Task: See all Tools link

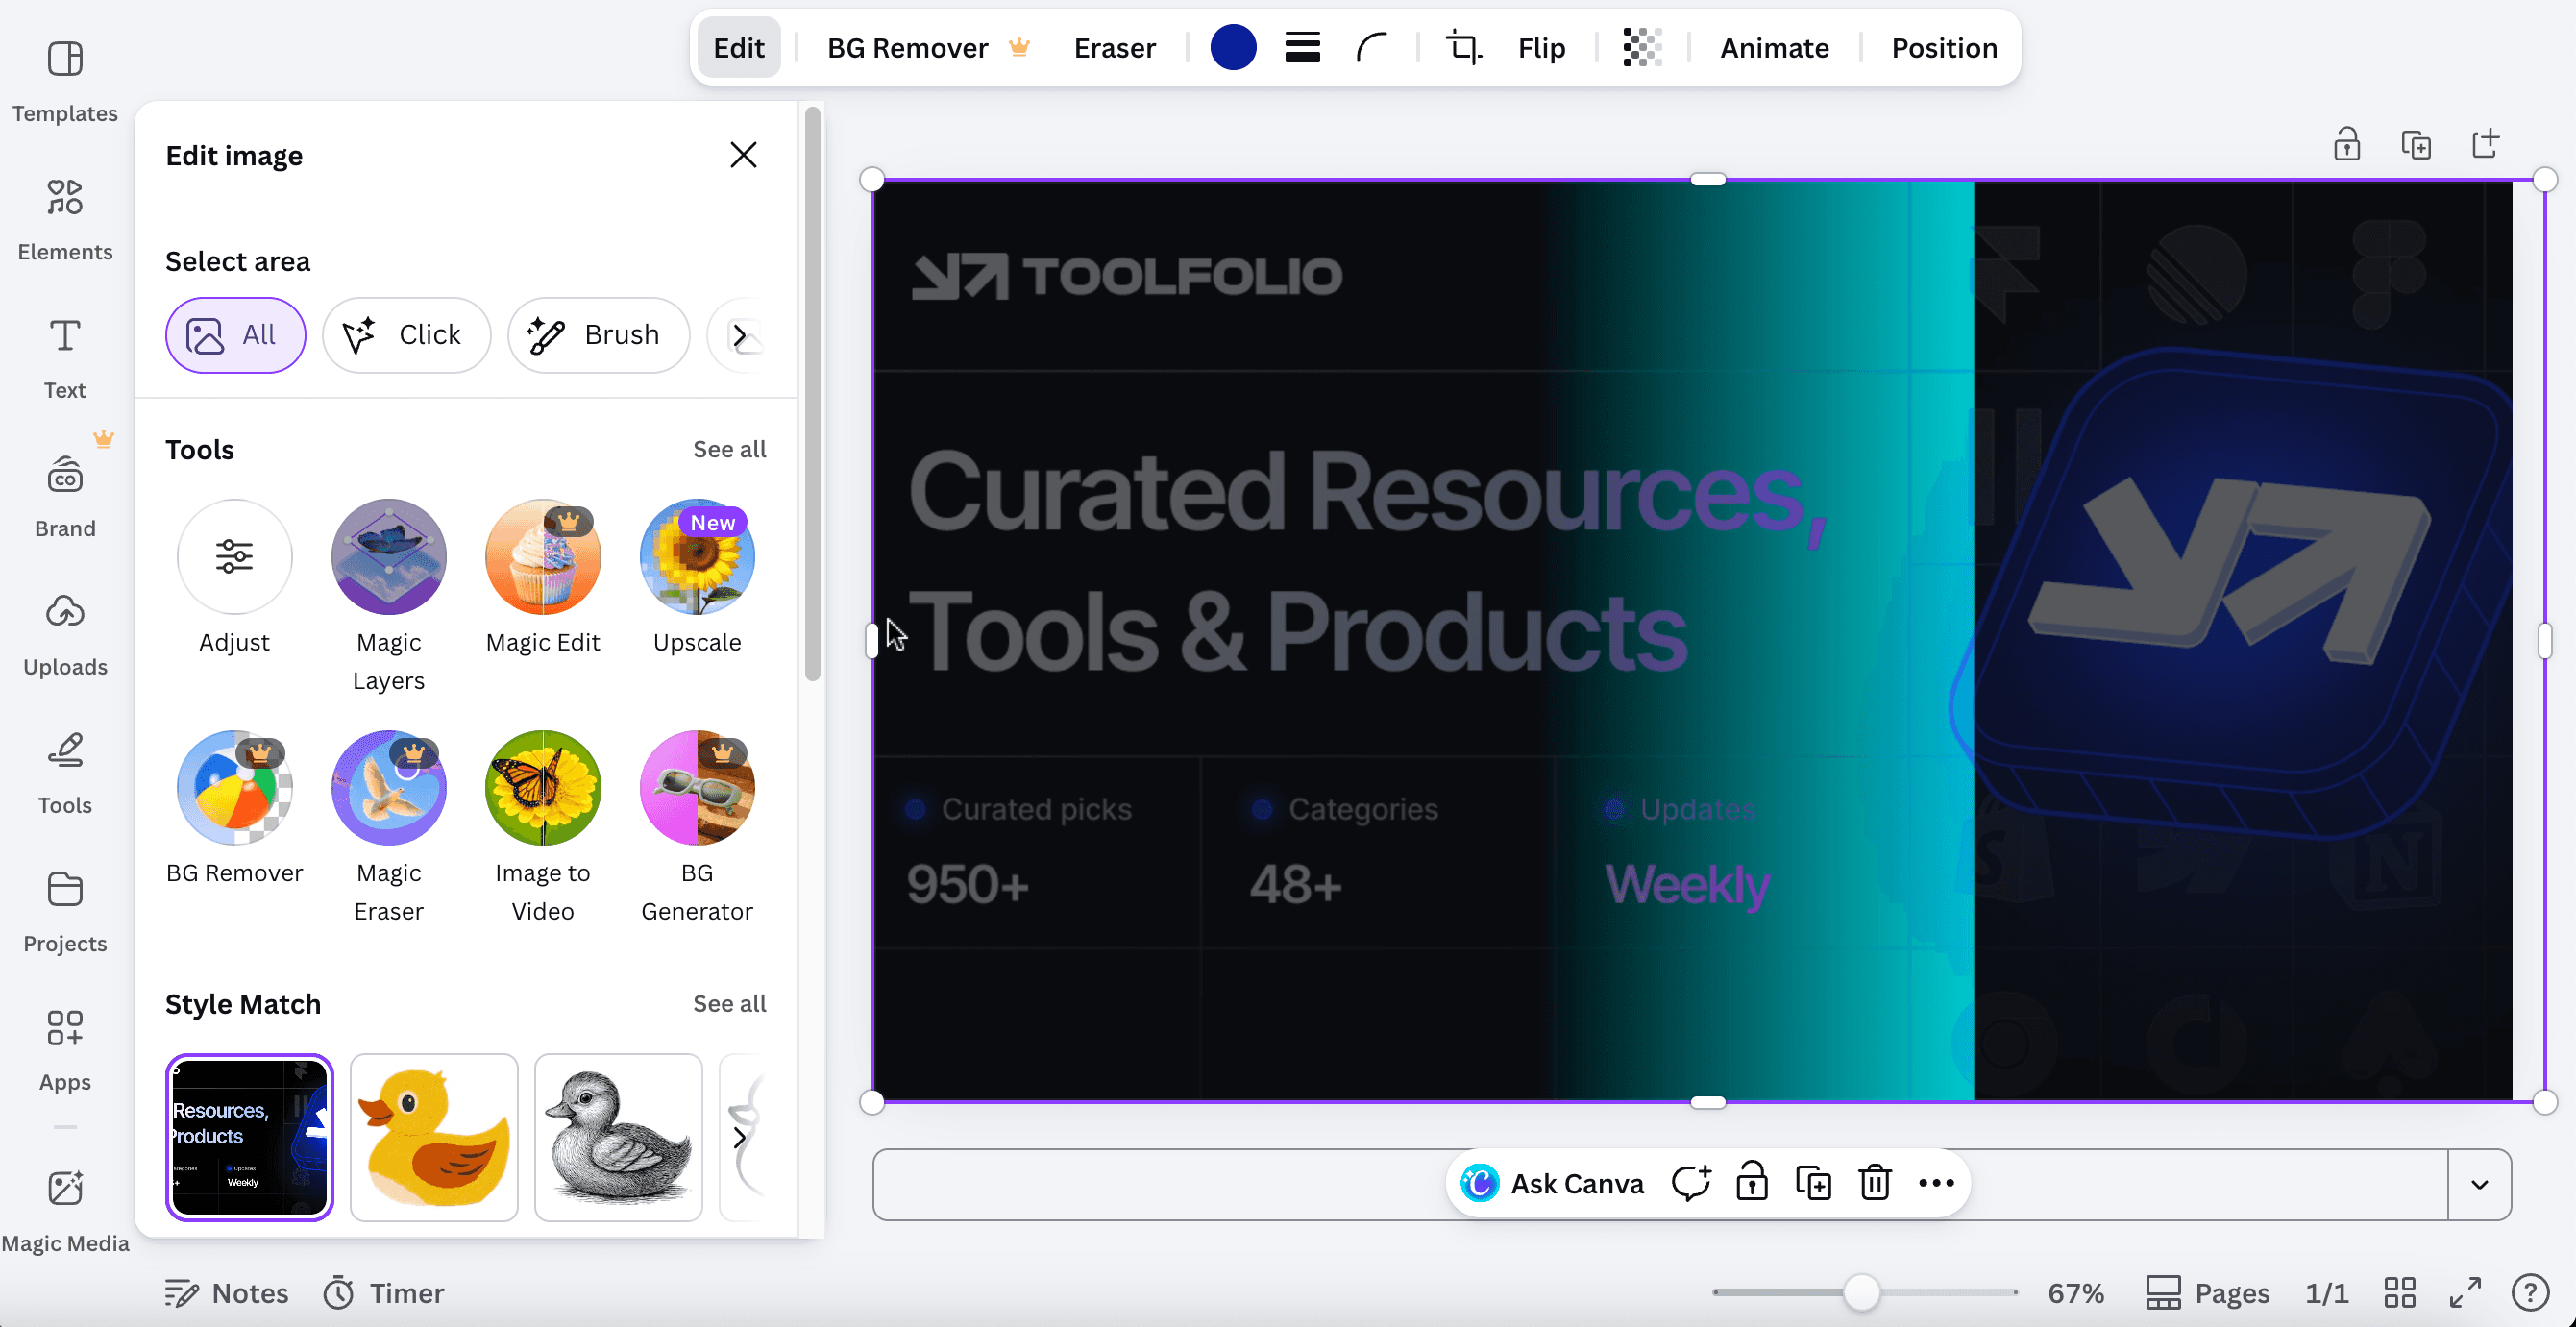Action: pos(729,449)
